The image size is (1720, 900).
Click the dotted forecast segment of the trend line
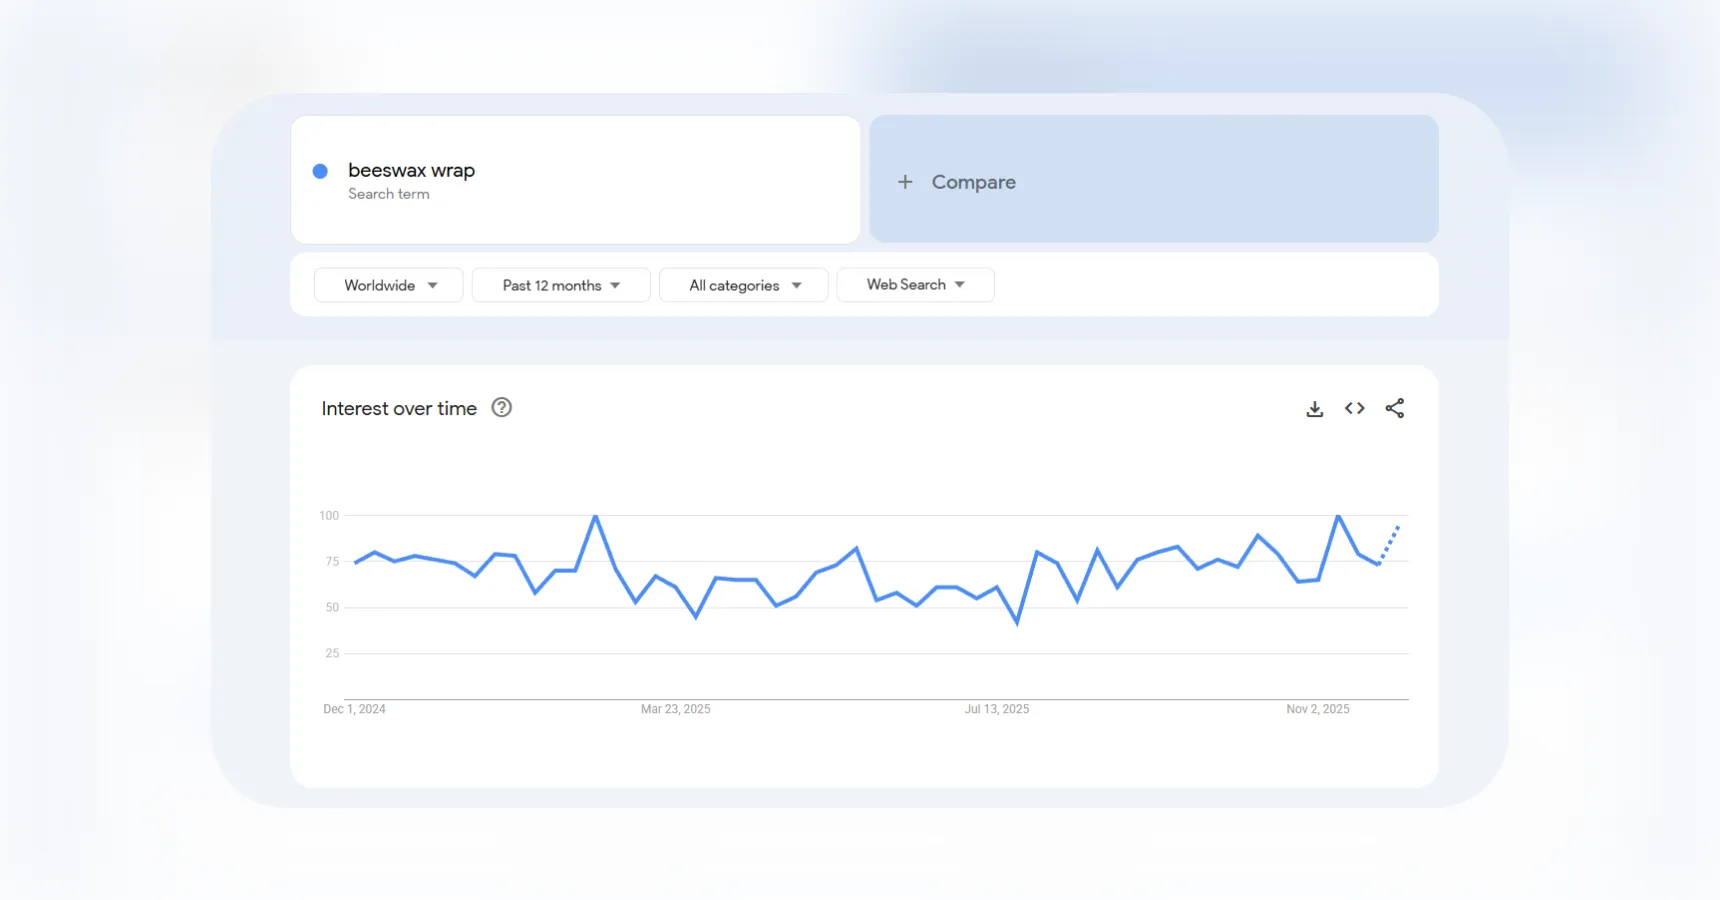tap(1388, 540)
